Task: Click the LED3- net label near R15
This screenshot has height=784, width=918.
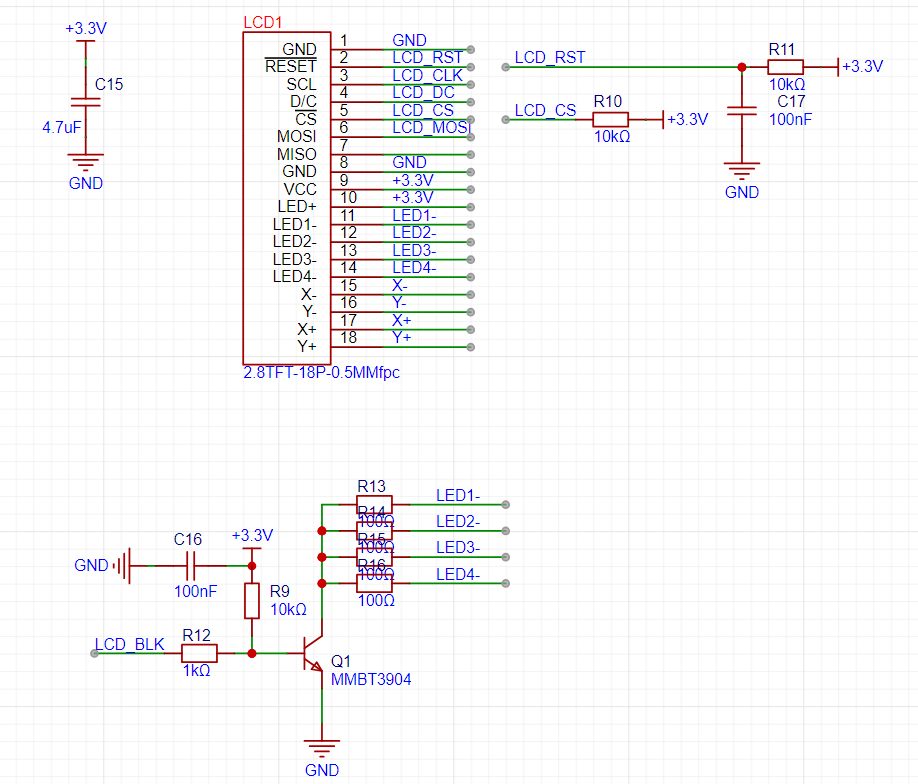Action: pyautogui.click(x=458, y=547)
